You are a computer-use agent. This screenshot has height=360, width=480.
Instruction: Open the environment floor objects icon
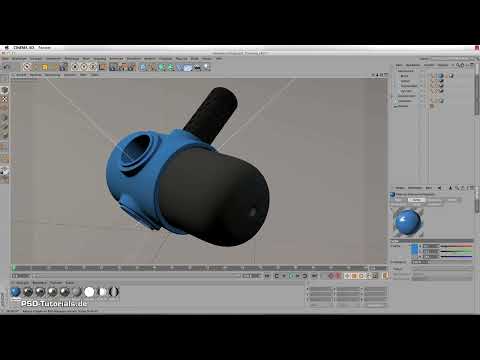(x=188, y=67)
